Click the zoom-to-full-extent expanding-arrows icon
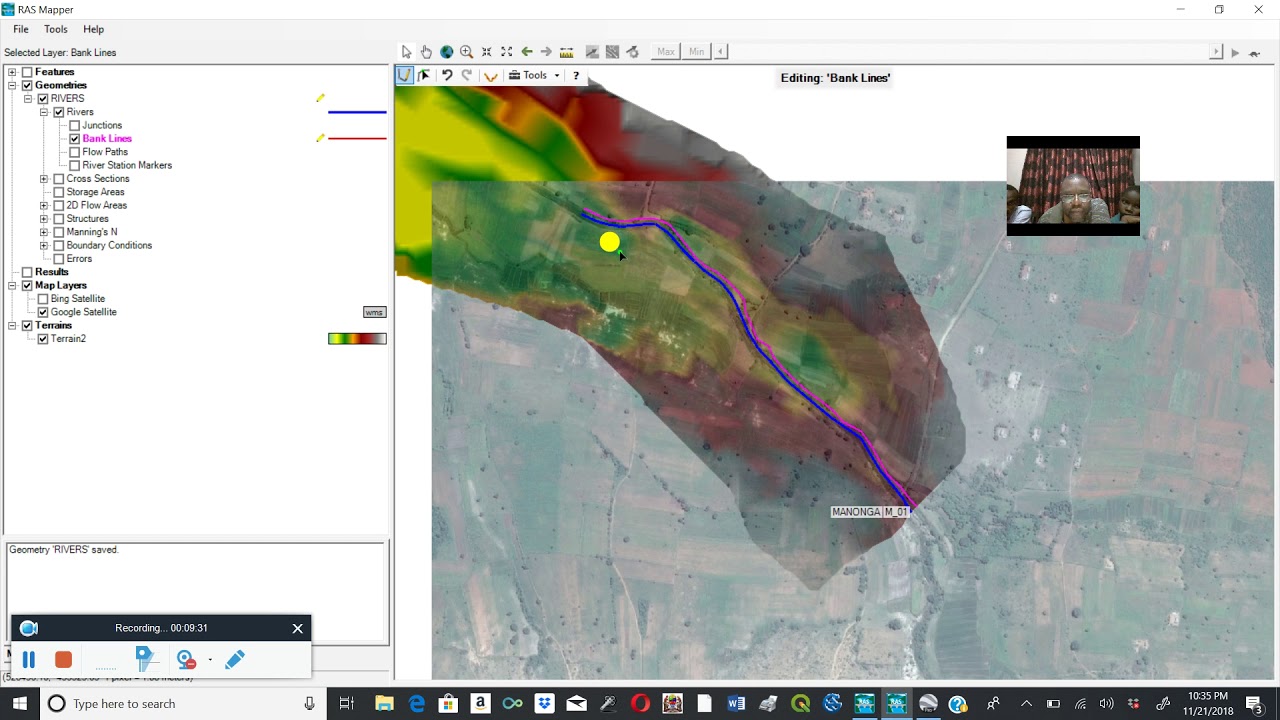 [x=506, y=52]
